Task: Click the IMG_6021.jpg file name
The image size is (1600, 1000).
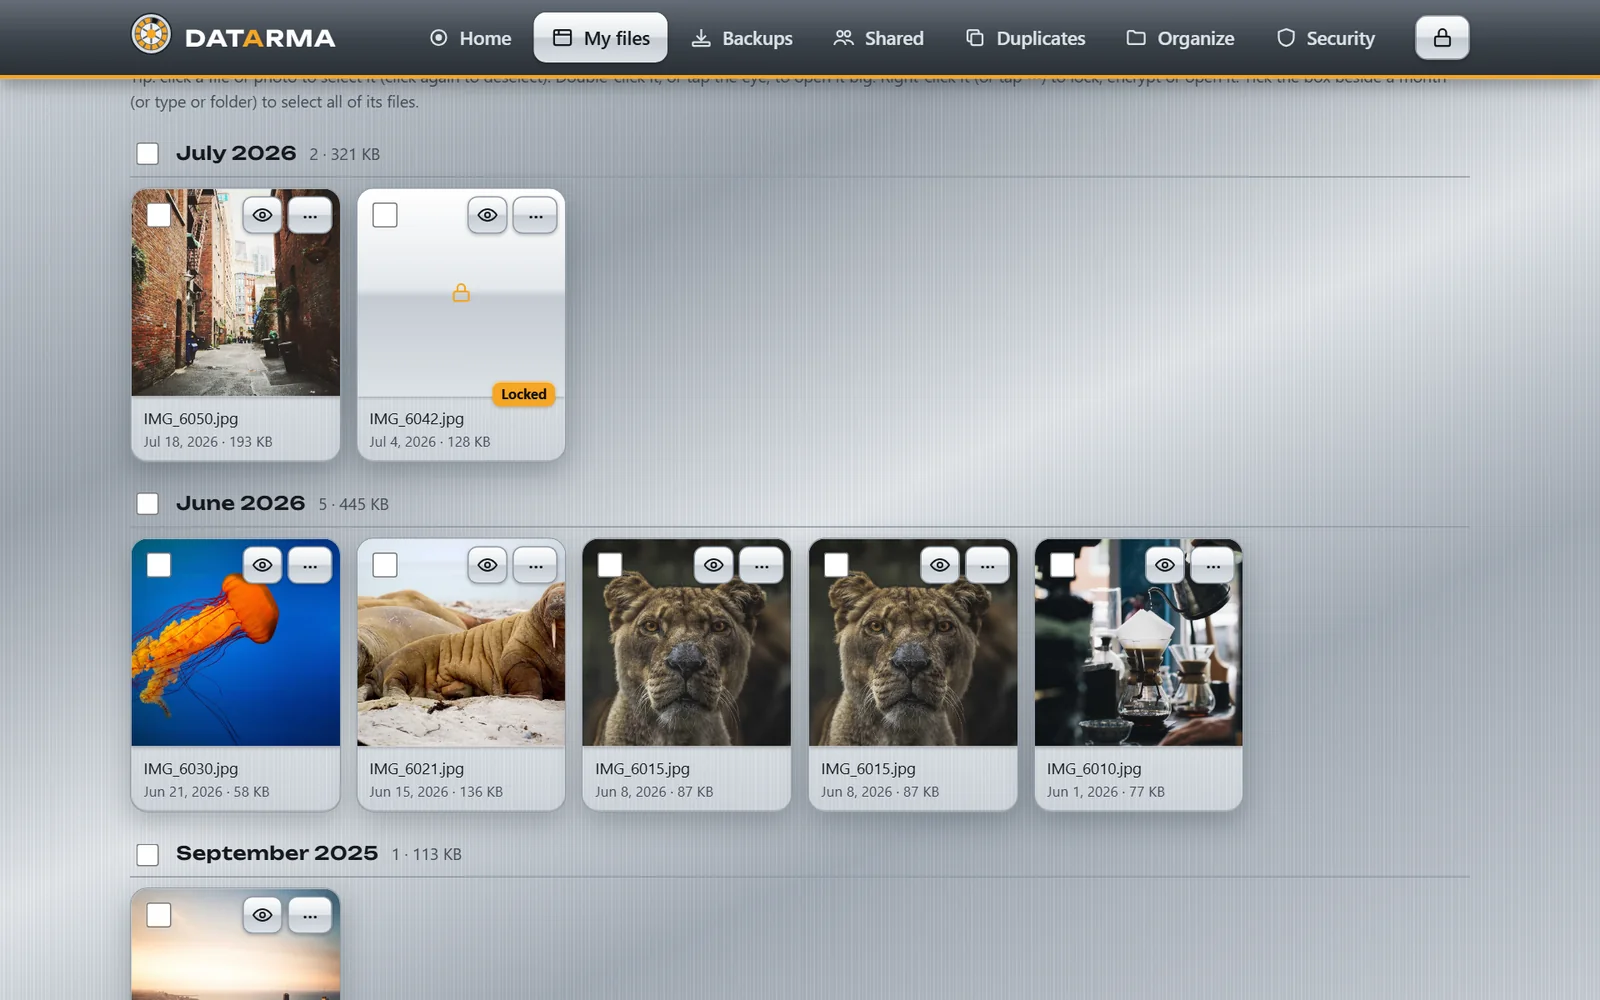Action: (416, 769)
